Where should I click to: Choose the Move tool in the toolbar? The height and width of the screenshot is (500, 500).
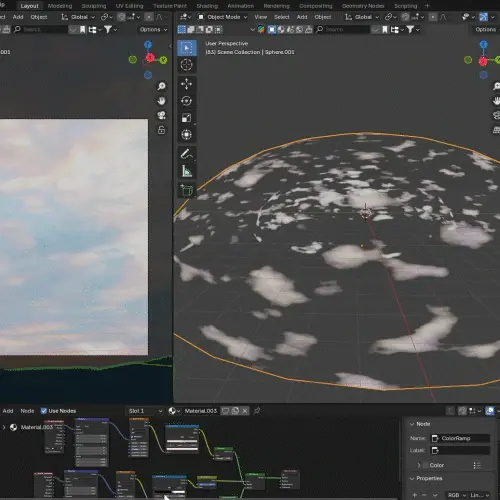pos(186,84)
